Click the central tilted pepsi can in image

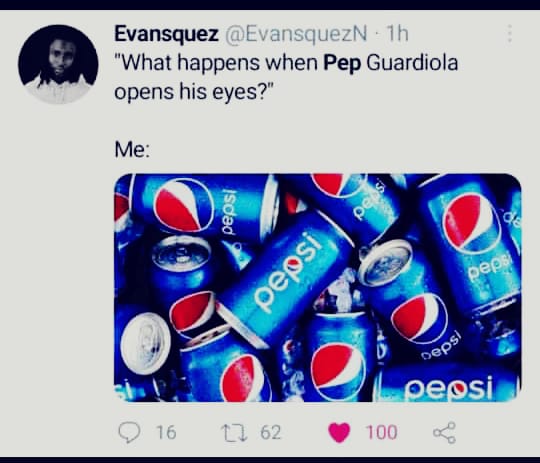click(286, 276)
